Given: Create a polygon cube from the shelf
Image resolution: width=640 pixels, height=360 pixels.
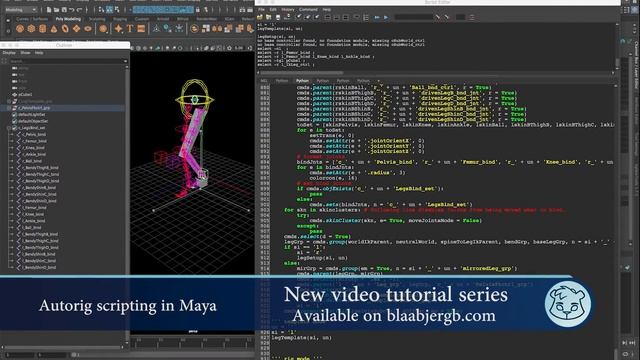Looking at the screenshot, I should point(31,29).
